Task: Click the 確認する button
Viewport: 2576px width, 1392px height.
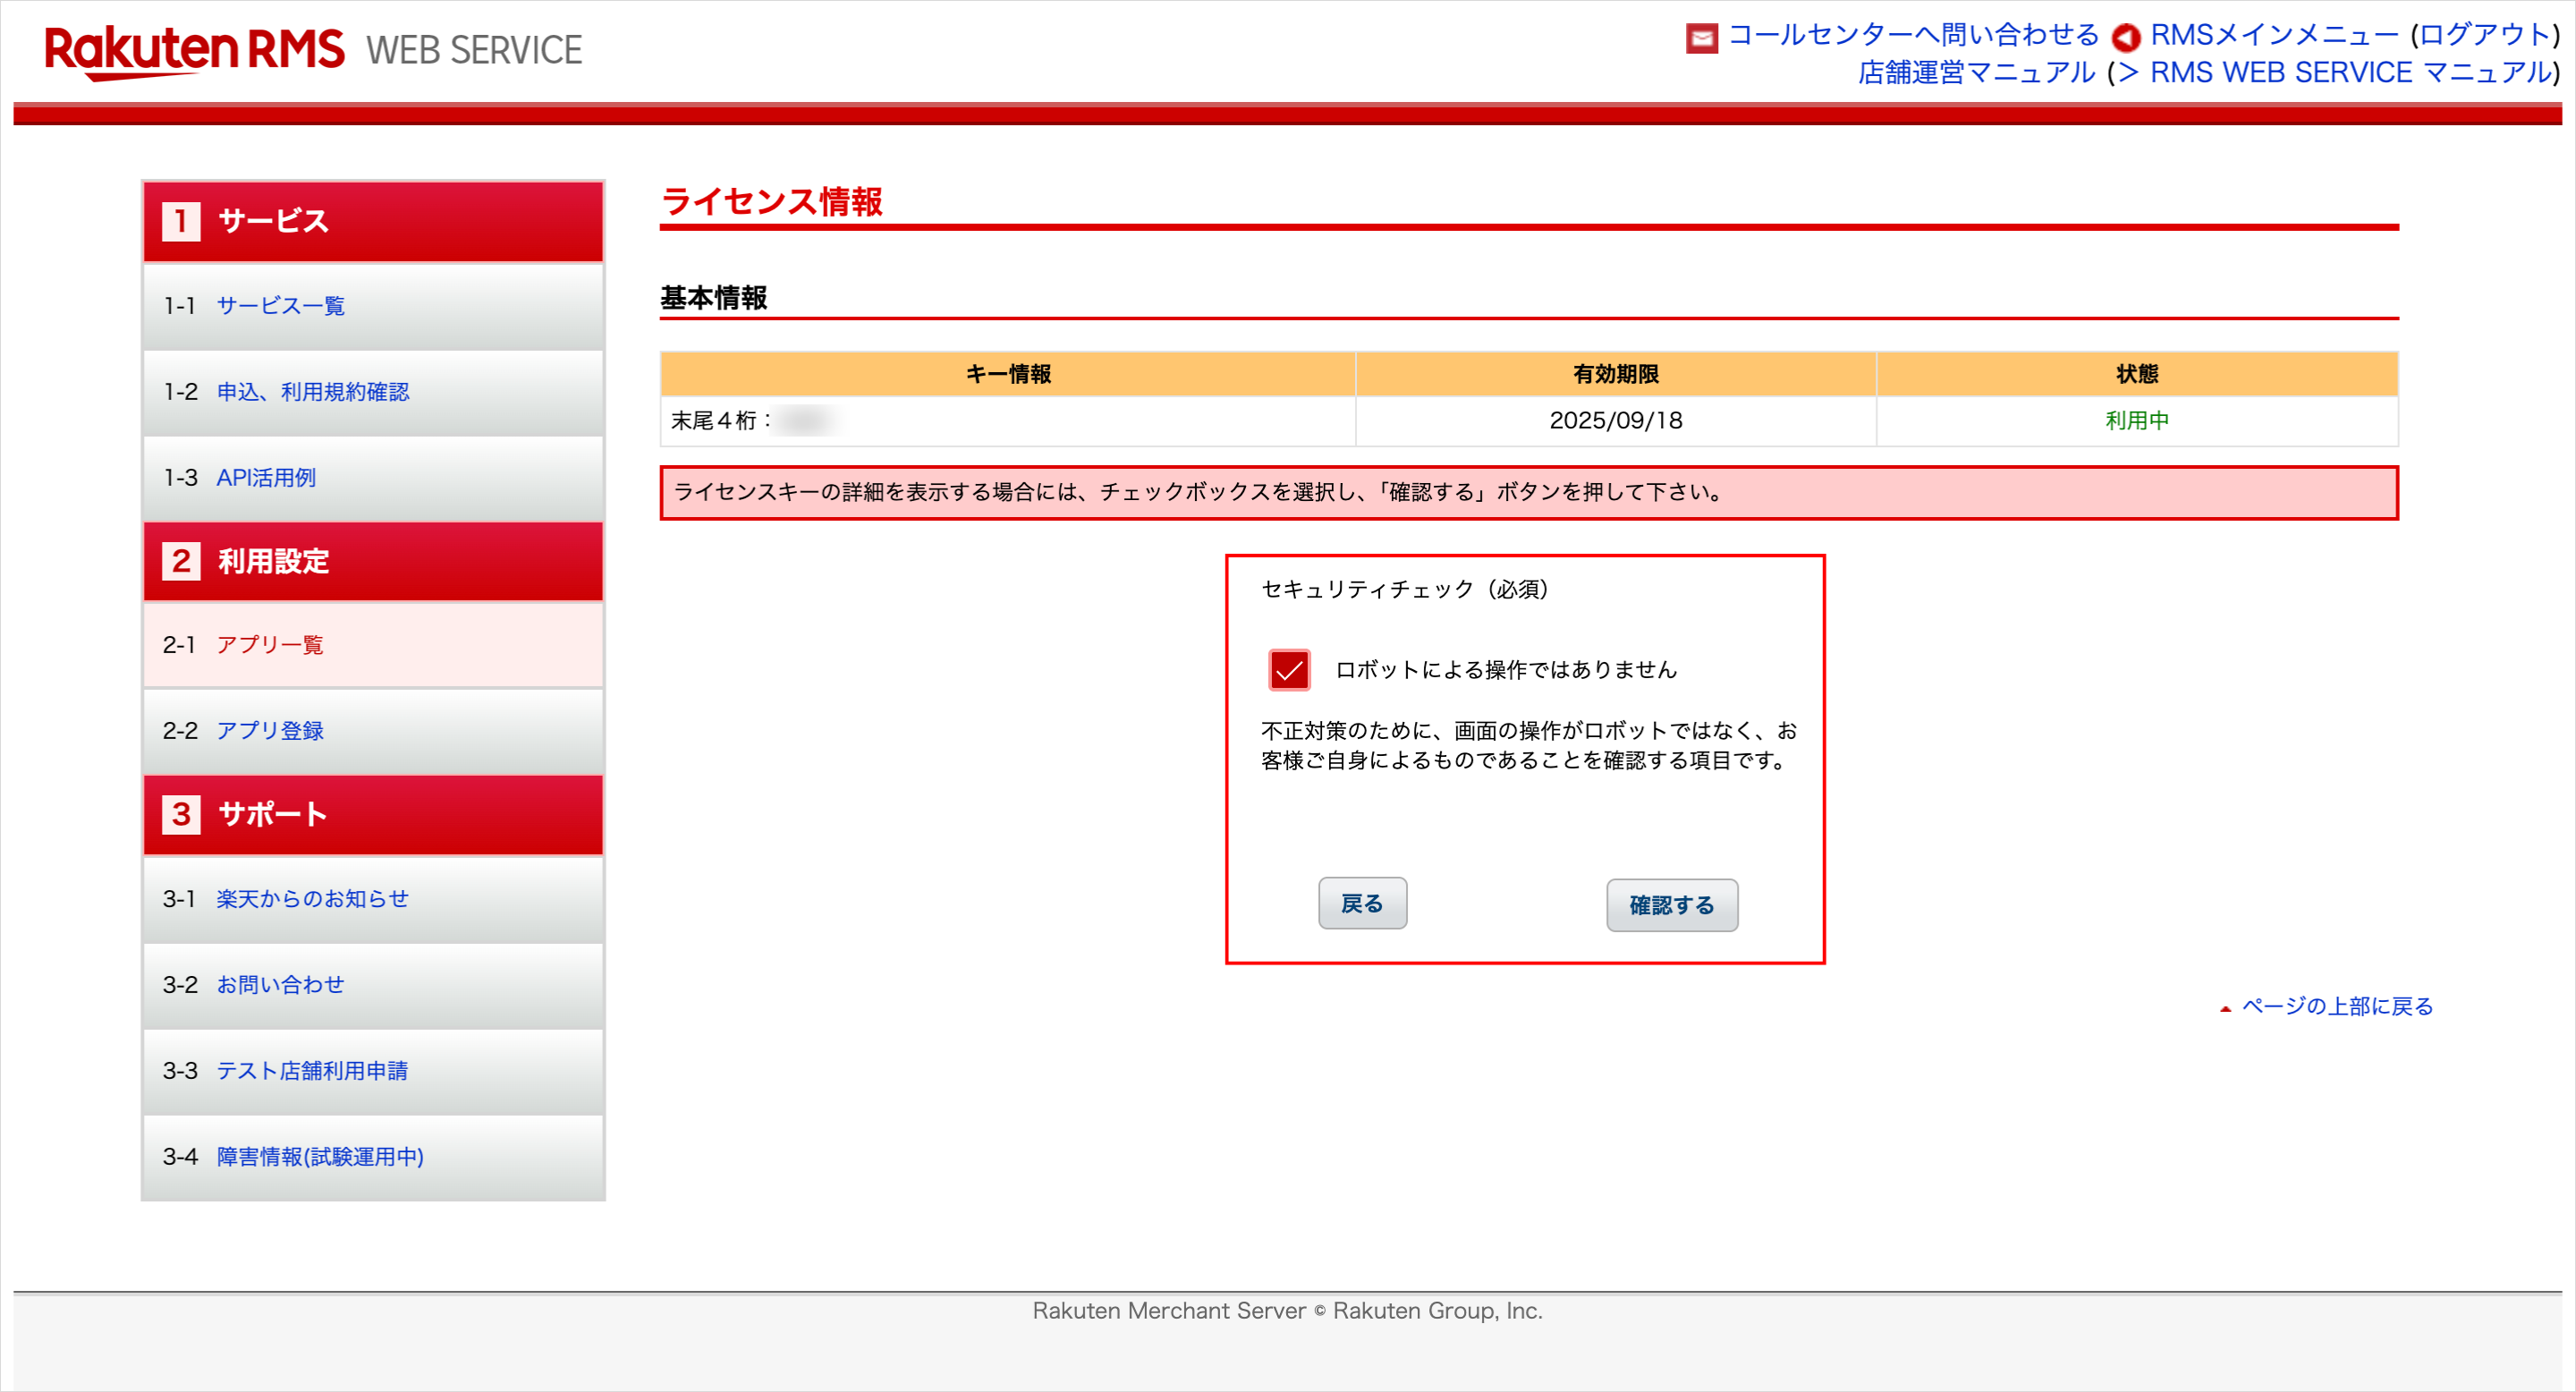Action: [x=1672, y=905]
